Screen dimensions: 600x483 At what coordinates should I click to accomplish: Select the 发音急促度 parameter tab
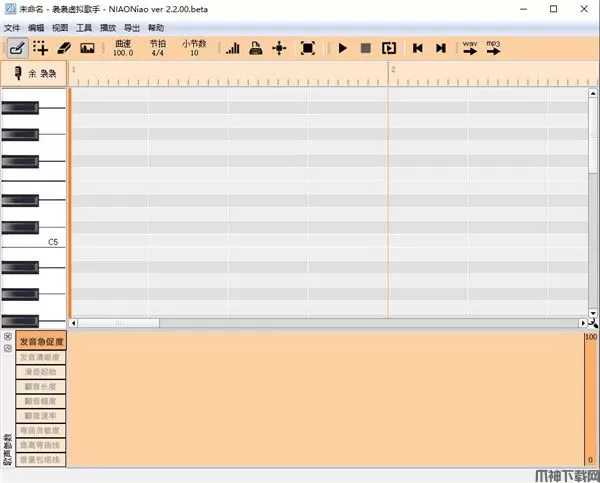[x=41, y=341]
